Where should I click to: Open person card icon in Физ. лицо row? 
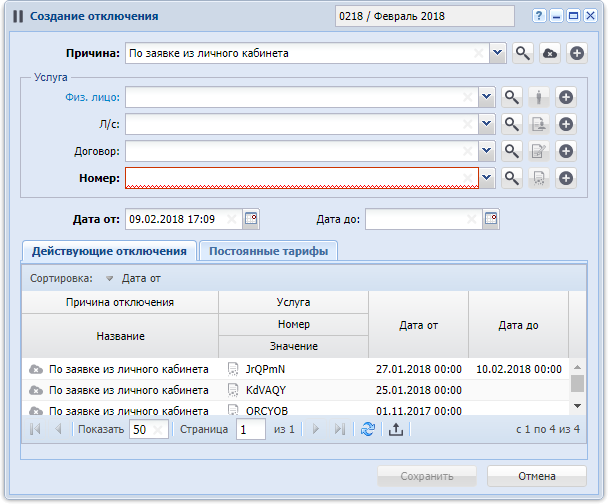[x=539, y=97]
